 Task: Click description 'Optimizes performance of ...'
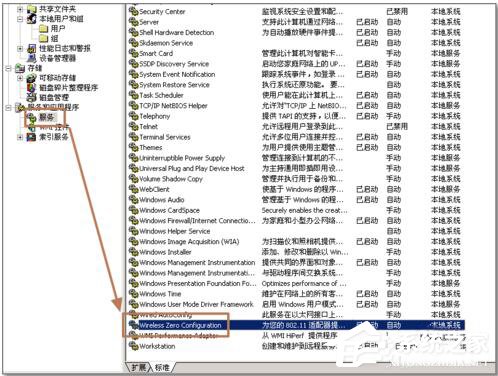click(x=304, y=283)
